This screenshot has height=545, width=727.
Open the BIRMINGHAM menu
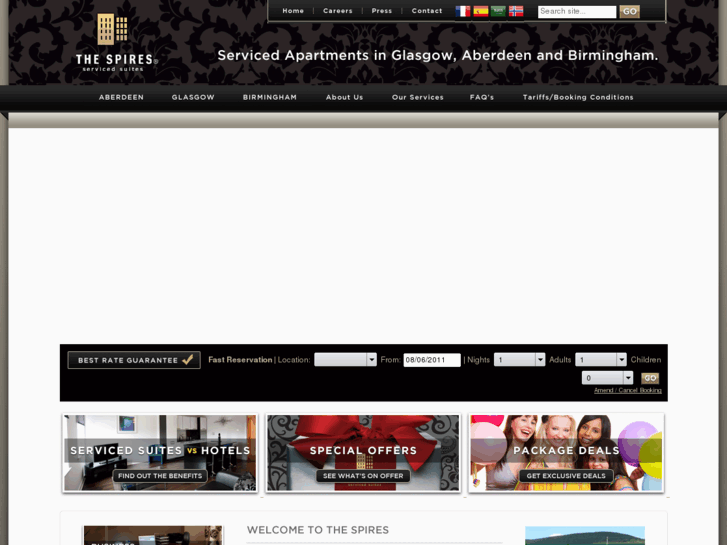(x=270, y=97)
